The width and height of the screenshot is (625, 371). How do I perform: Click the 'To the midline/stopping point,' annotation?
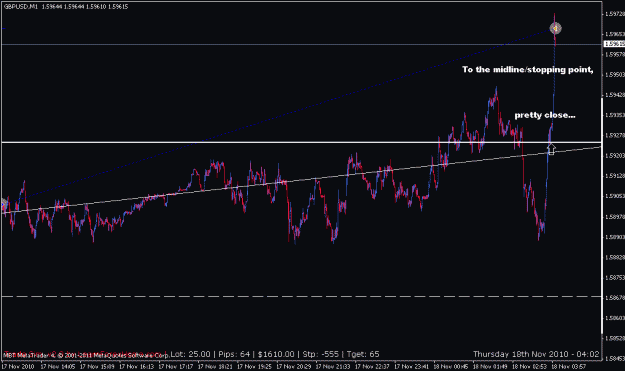coord(528,70)
